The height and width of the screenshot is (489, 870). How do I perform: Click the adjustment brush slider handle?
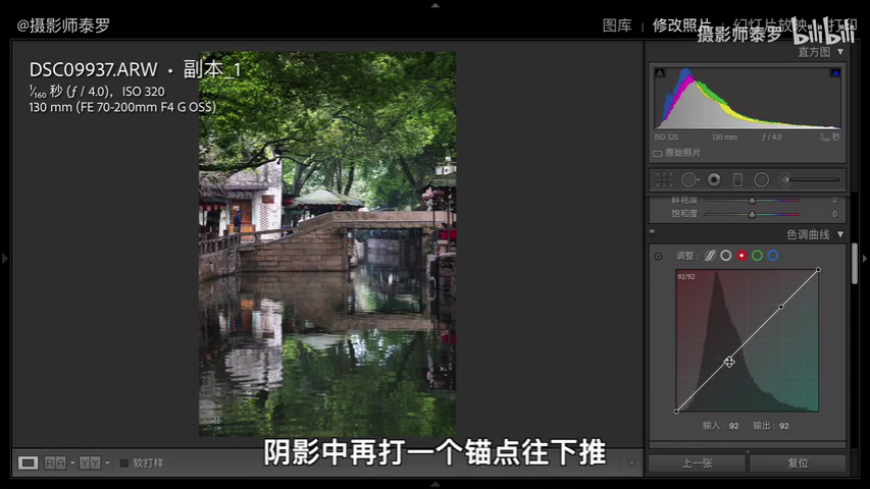(x=785, y=179)
